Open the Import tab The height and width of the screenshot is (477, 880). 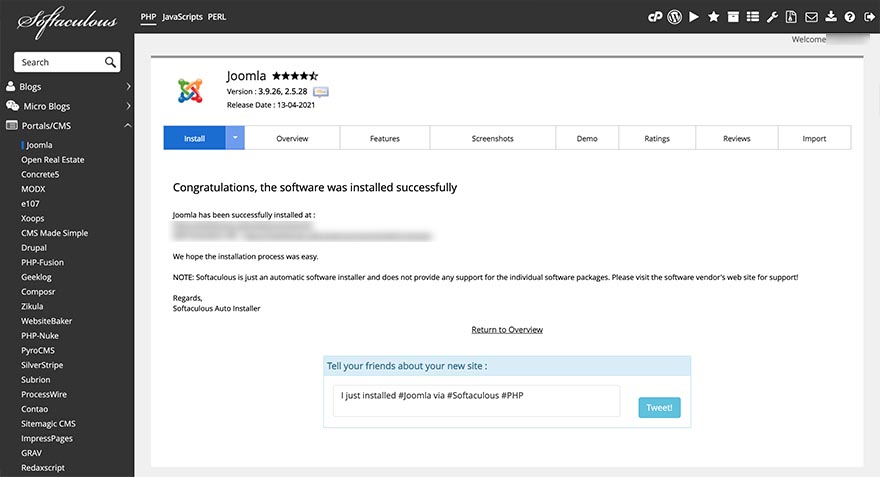tap(814, 138)
